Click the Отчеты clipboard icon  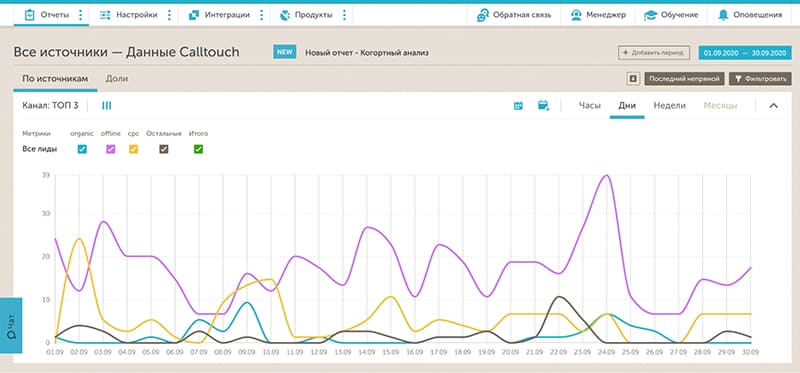click(x=29, y=15)
